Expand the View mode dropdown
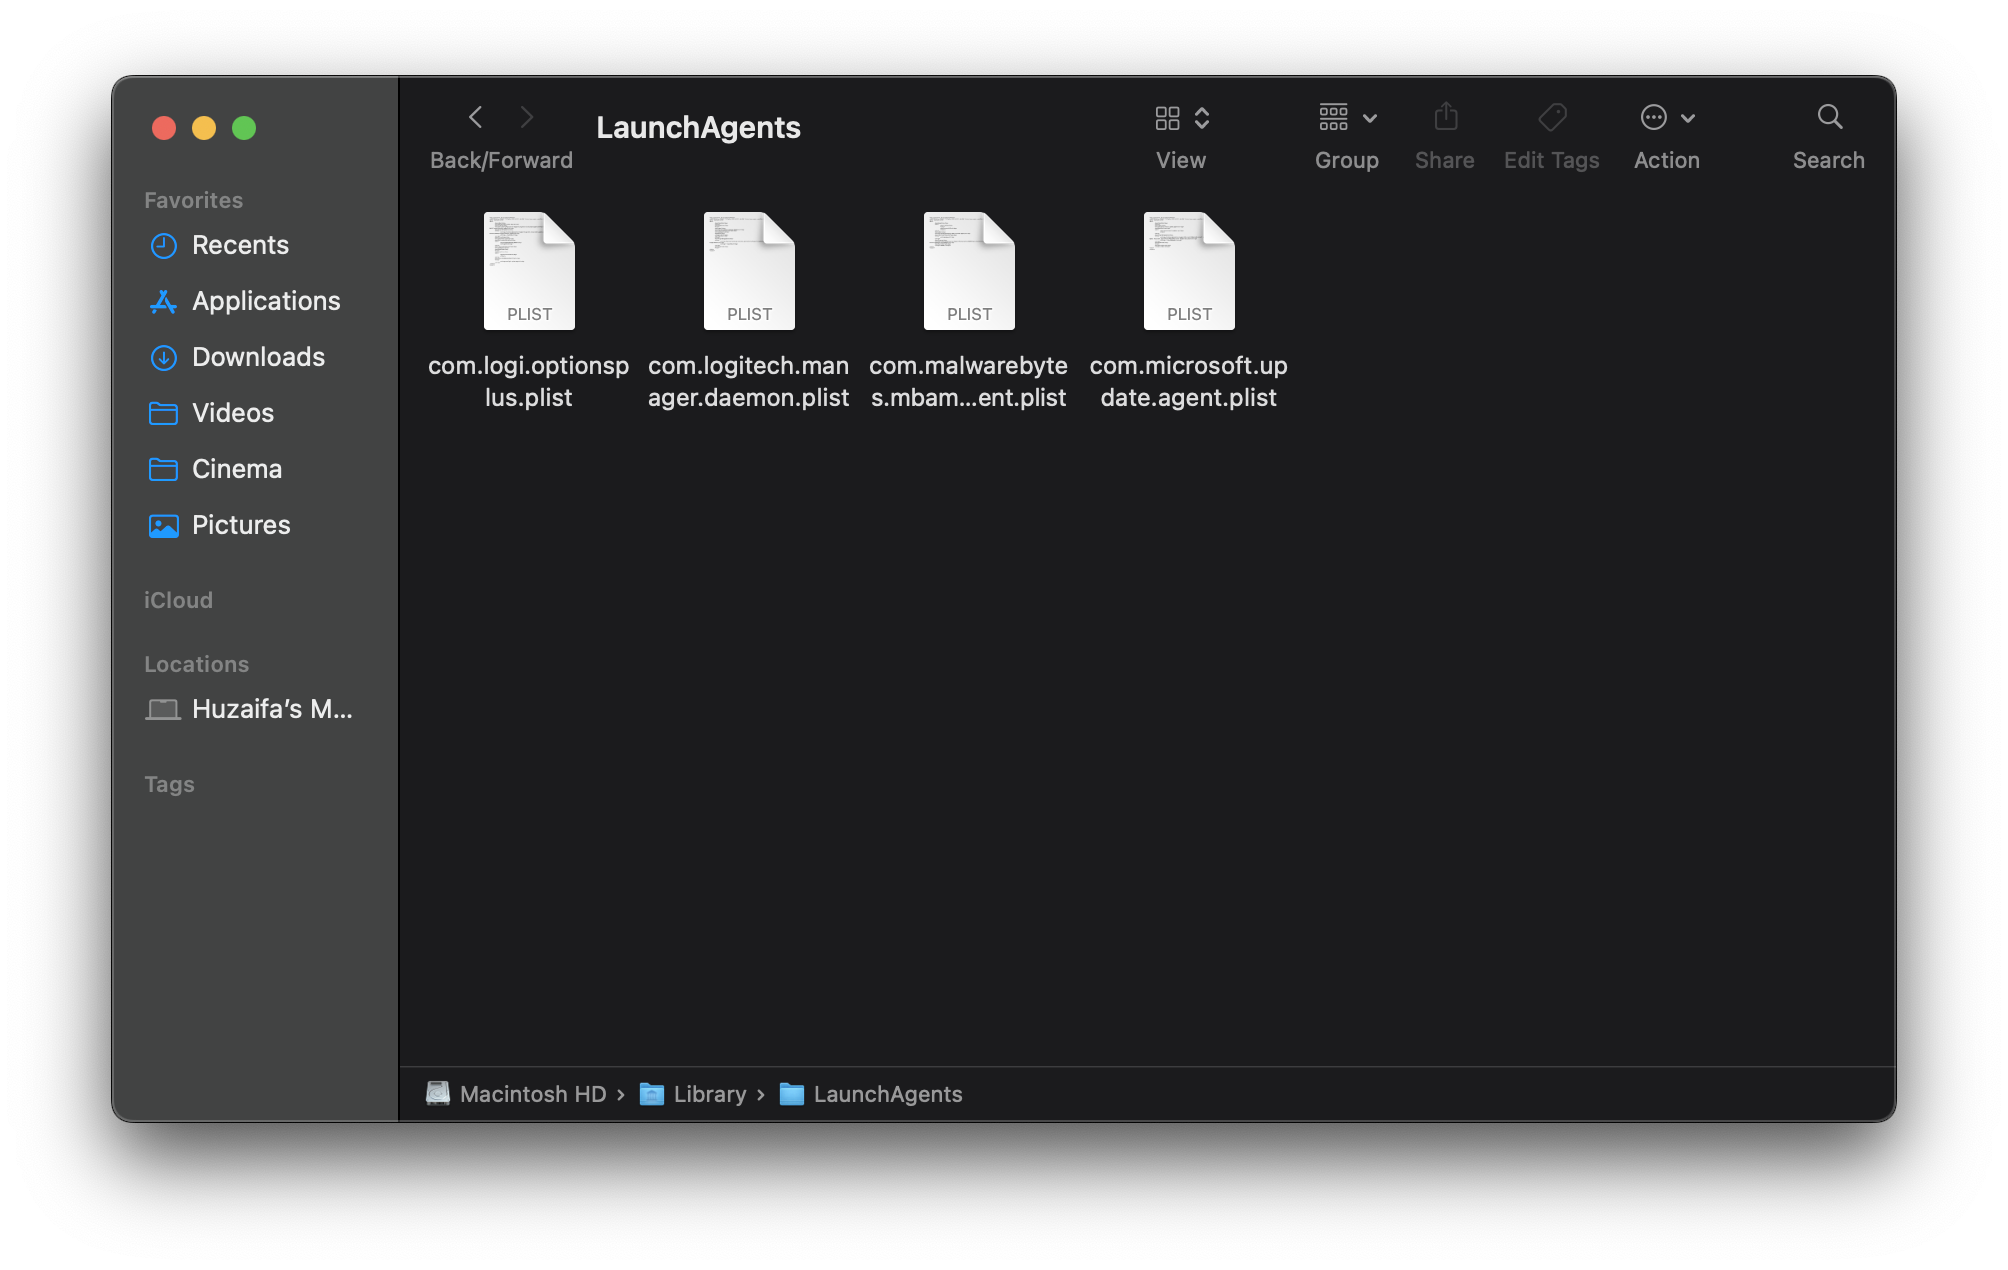Screen dimensions: 2008x1270 coord(1182,118)
